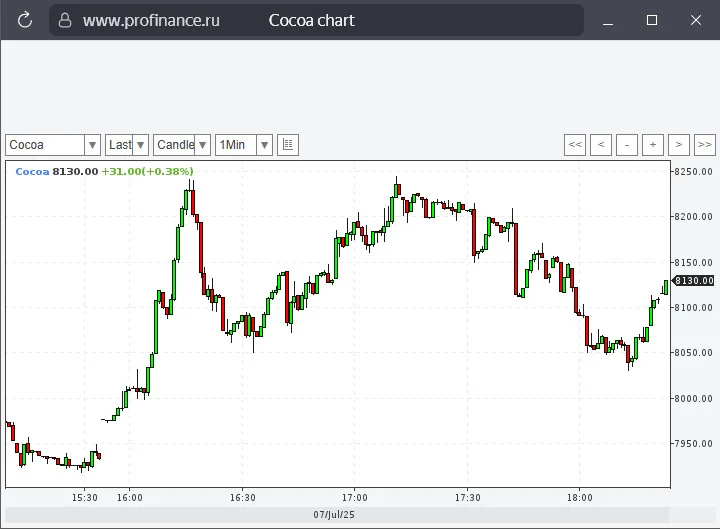Image resolution: width=720 pixels, height=529 pixels.
Task: Select the Cocoa instrument name field
Action: (45, 145)
